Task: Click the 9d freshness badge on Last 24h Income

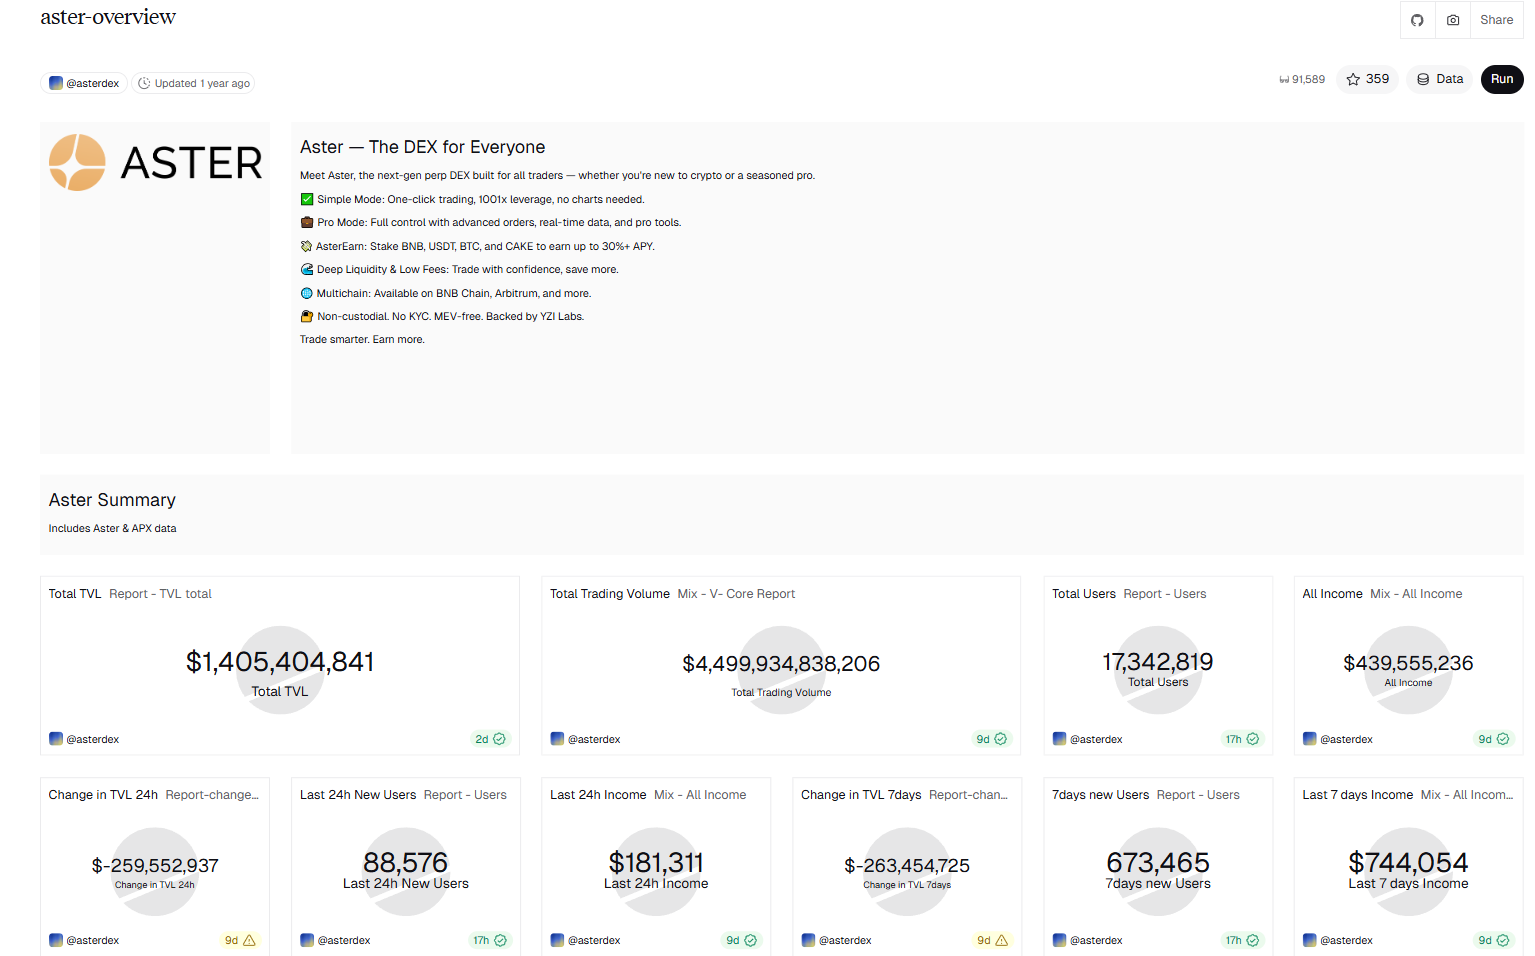Action: click(x=741, y=940)
